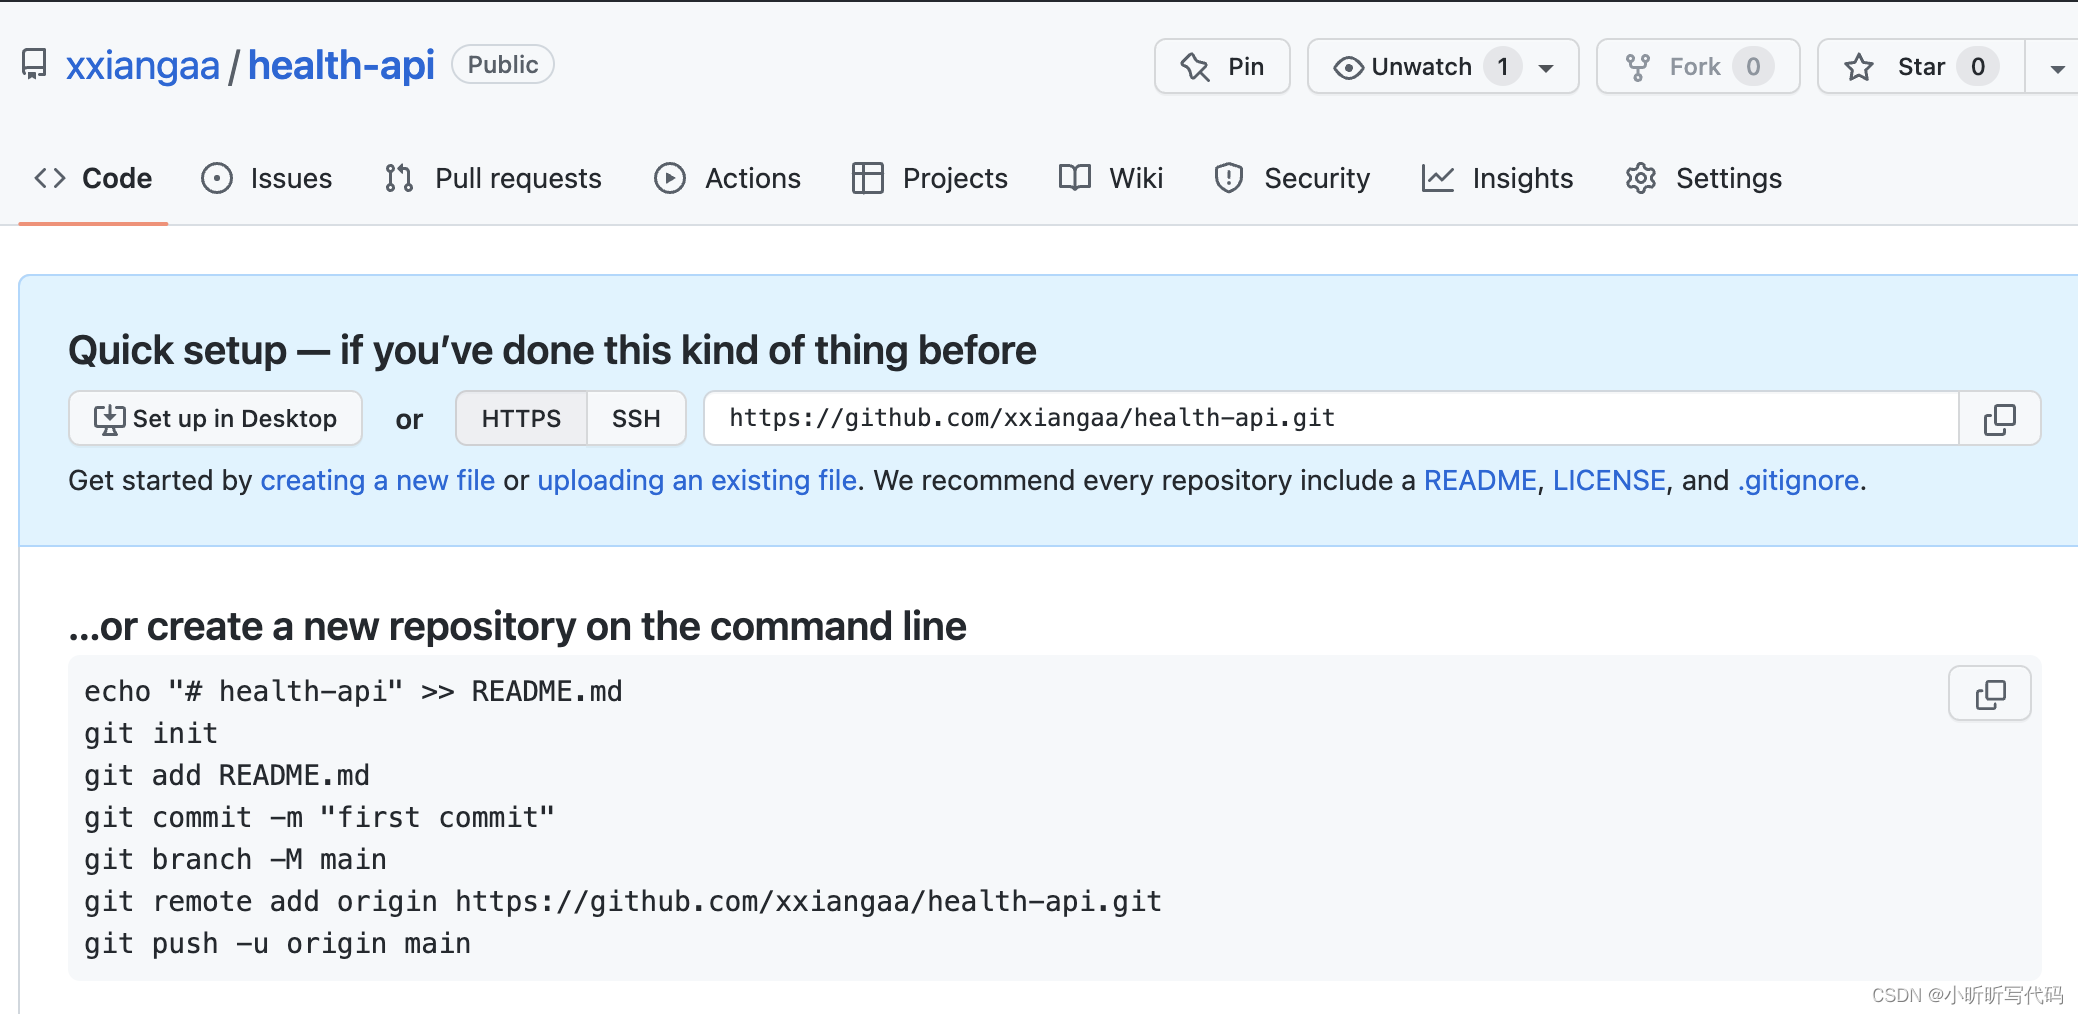The height and width of the screenshot is (1014, 2078).
Task: Copy the repository URL to clipboard
Action: [x=2000, y=418]
